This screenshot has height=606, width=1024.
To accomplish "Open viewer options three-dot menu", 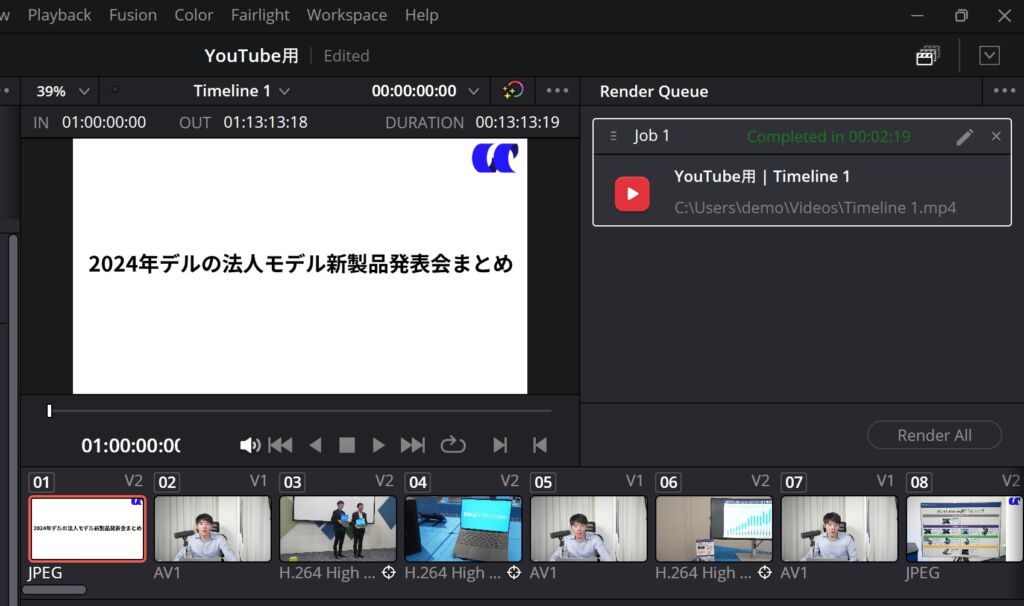I will (557, 91).
